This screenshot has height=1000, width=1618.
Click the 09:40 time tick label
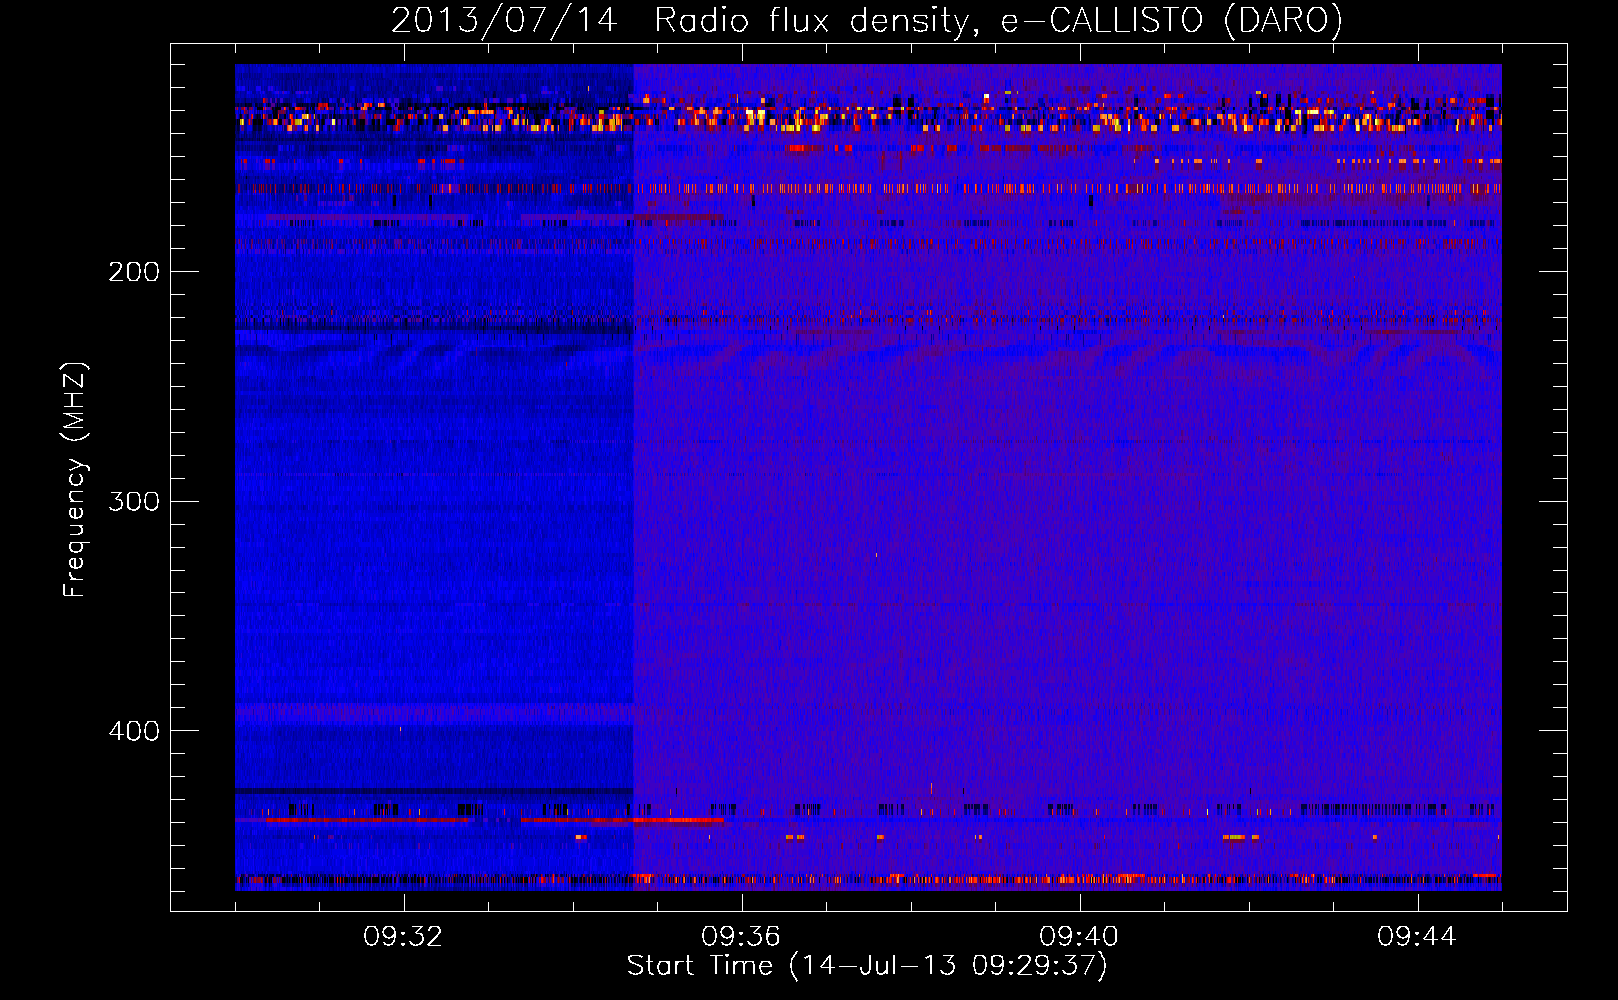(x=1079, y=937)
